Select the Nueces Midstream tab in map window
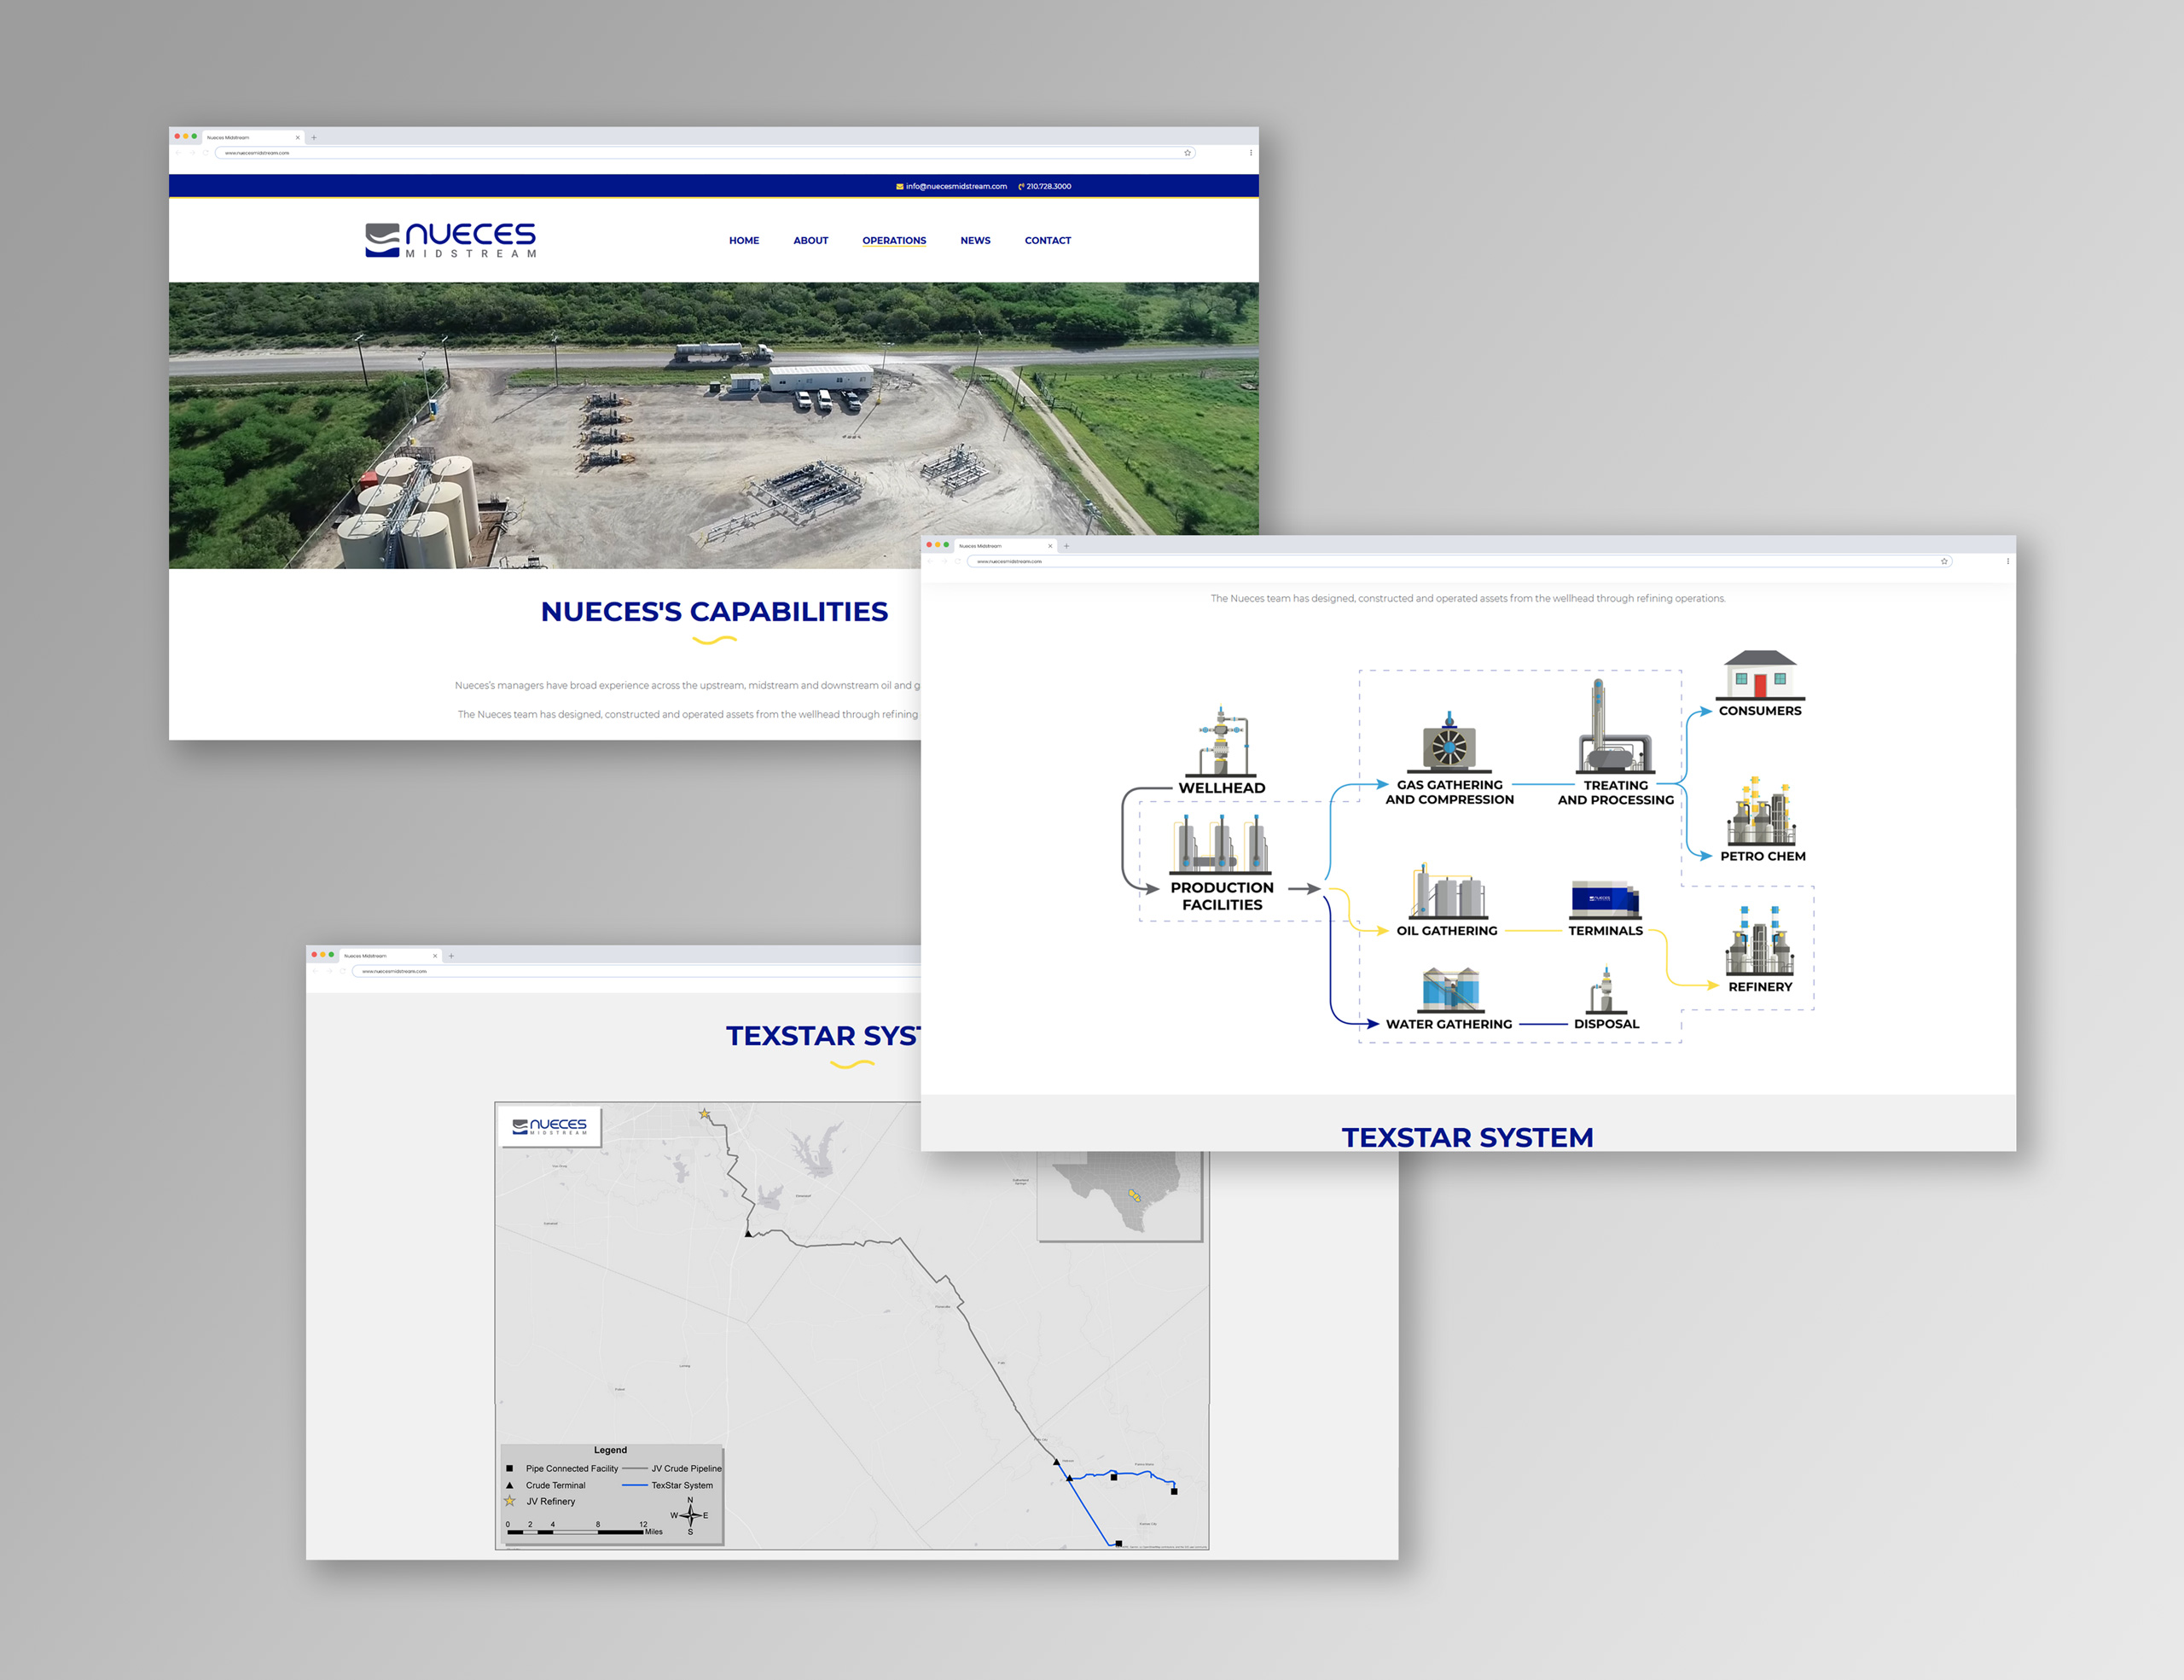Viewport: 2184px width, 1680px height. pos(389,956)
